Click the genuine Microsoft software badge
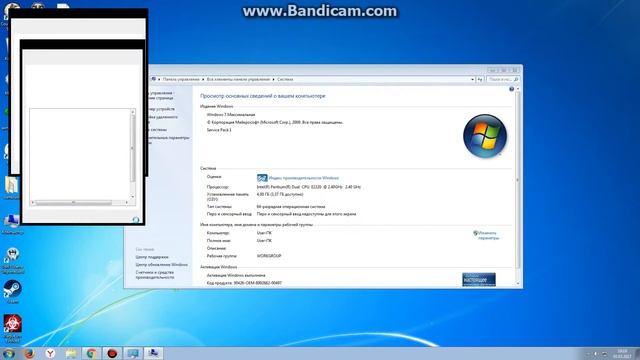Viewport: 640px width, 360px height. tap(479, 279)
